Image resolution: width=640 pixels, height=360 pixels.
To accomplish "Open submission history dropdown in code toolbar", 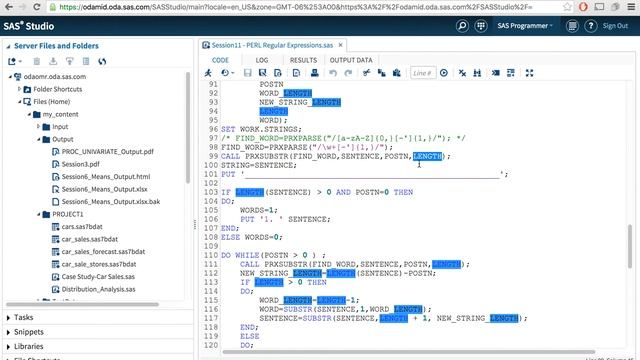I will click(x=227, y=73).
